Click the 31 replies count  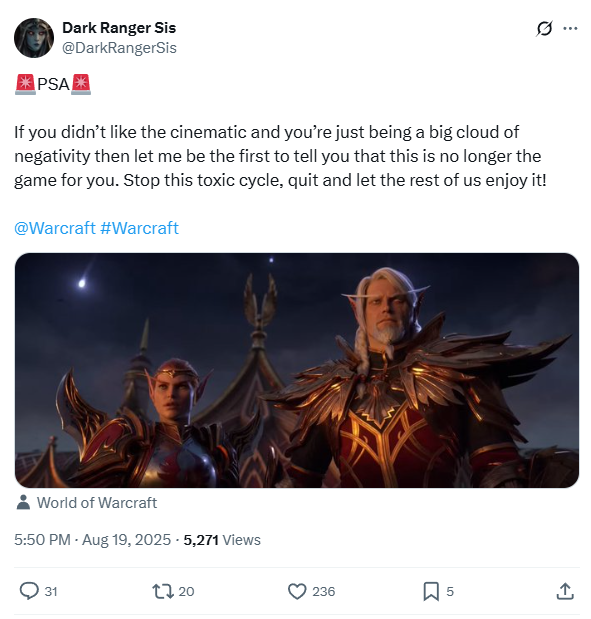click(x=51, y=591)
